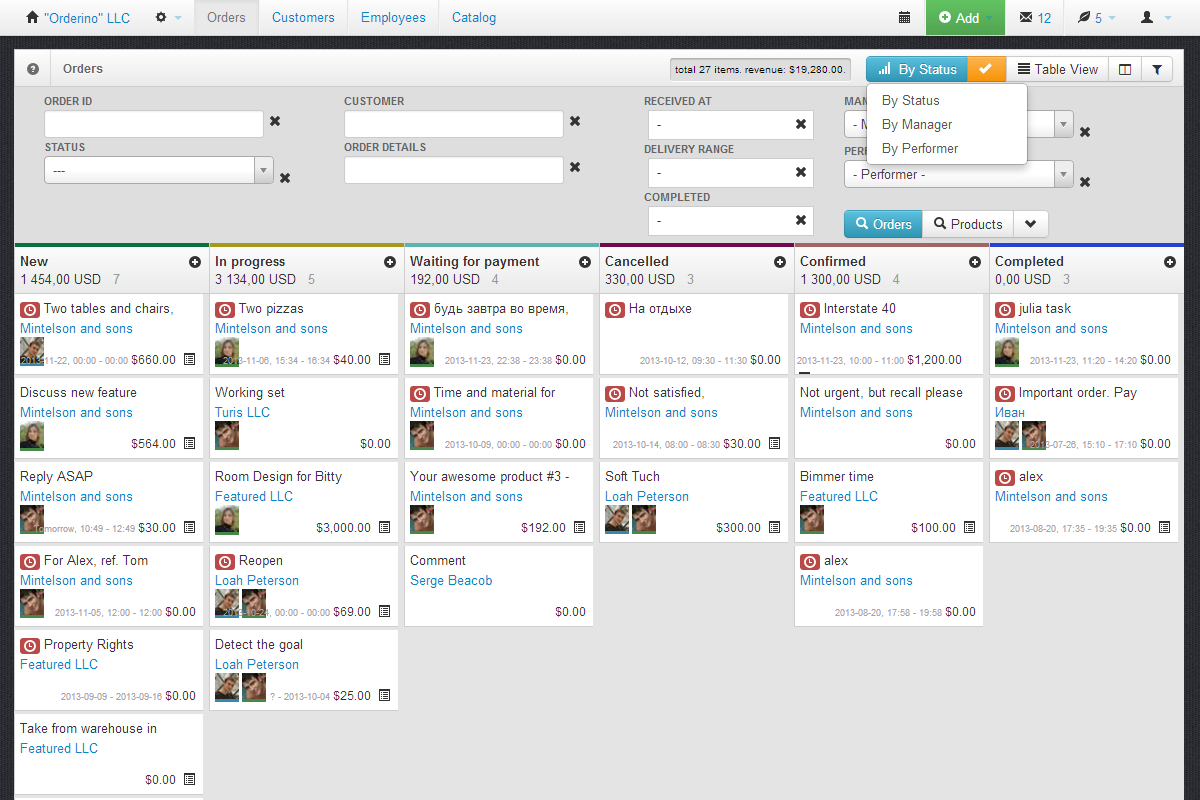Open the Property Rights order title
Viewport: 1200px width, 800px height.
click(88, 644)
